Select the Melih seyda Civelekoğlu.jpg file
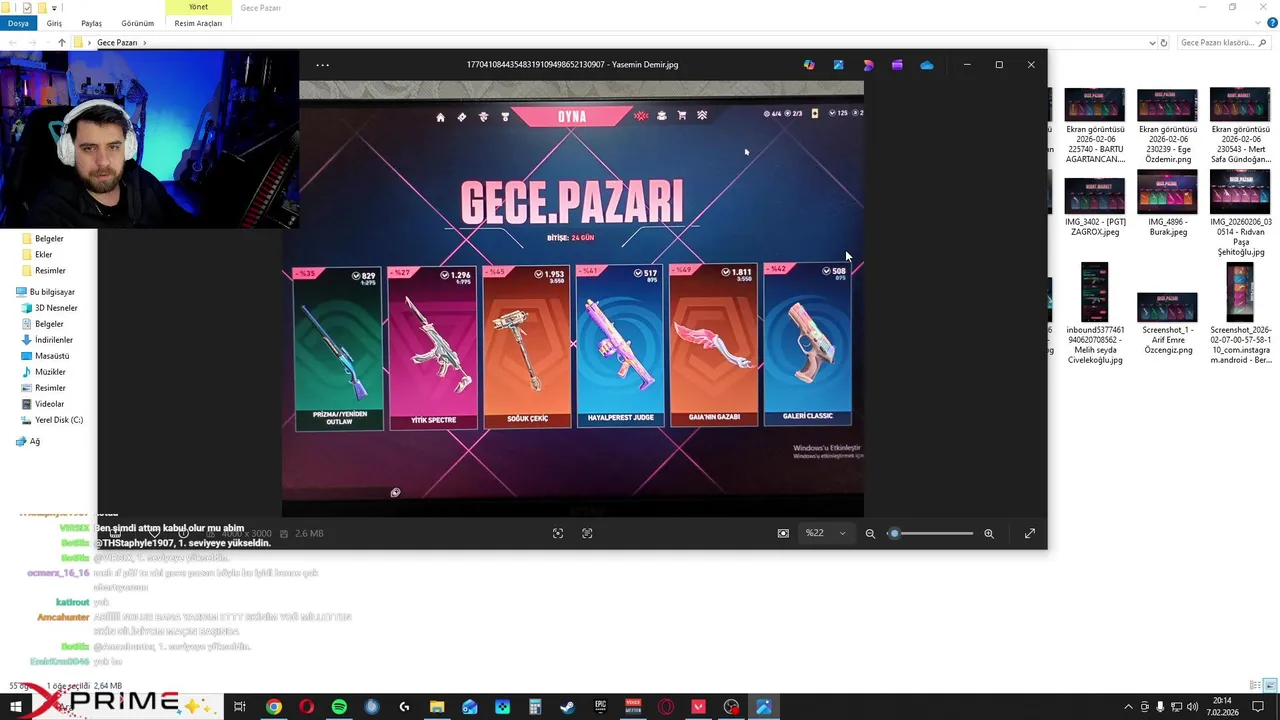Image resolution: width=1280 pixels, height=720 pixels. click(x=1094, y=313)
